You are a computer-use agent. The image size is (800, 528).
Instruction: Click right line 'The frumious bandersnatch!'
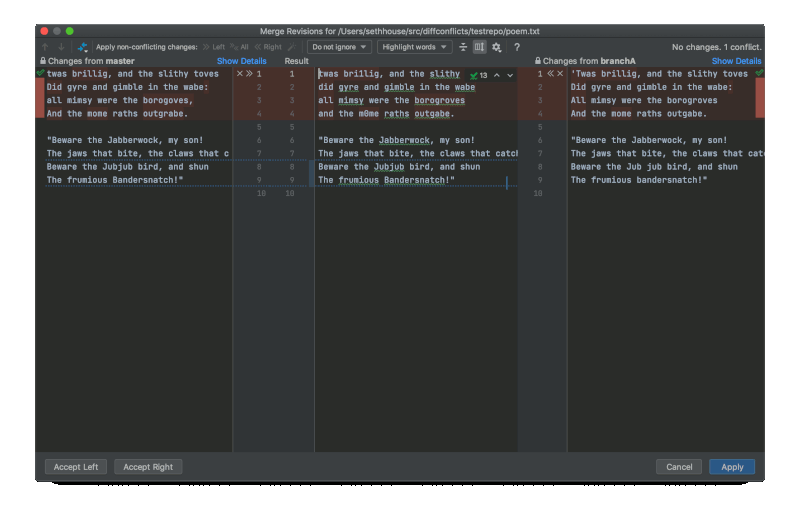[639, 180]
